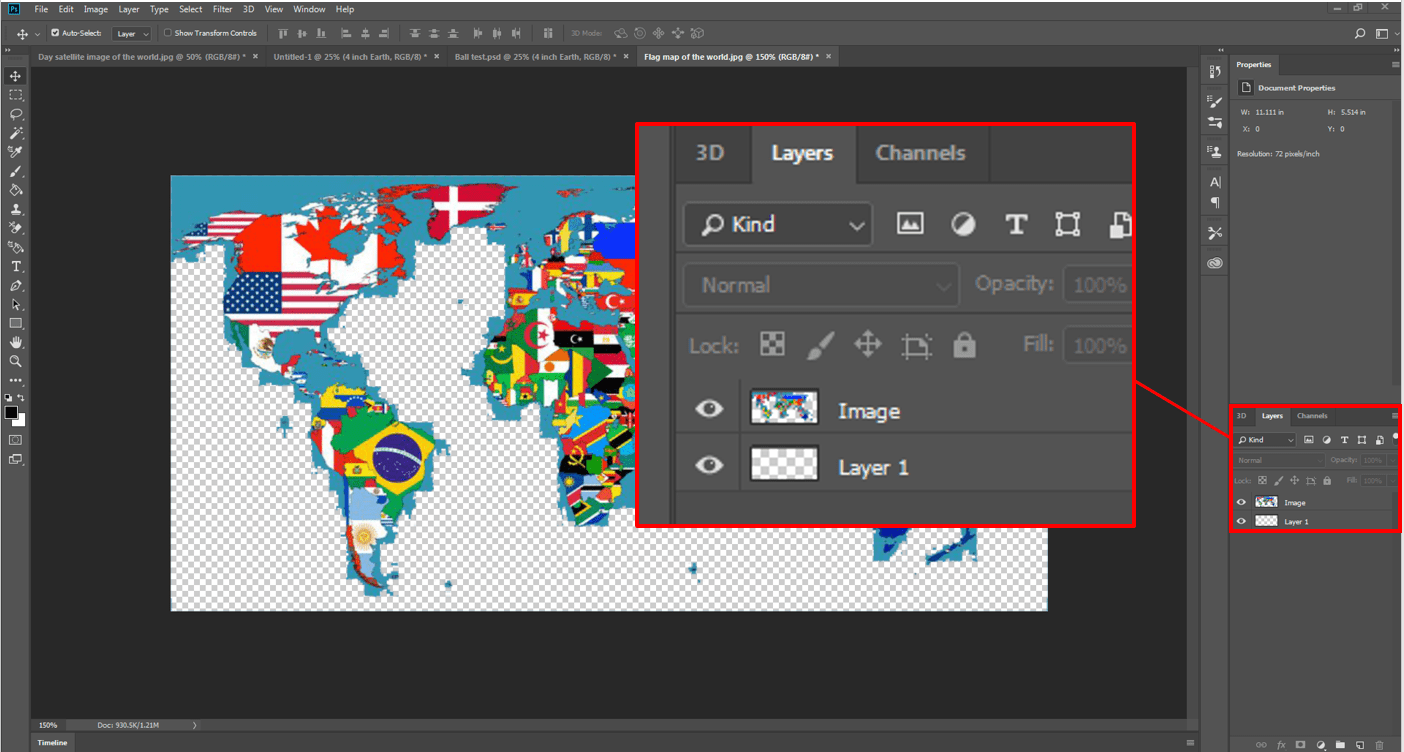Switch to Channels tab in docked panel
1404x752 pixels.
pyautogui.click(x=1312, y=416)
